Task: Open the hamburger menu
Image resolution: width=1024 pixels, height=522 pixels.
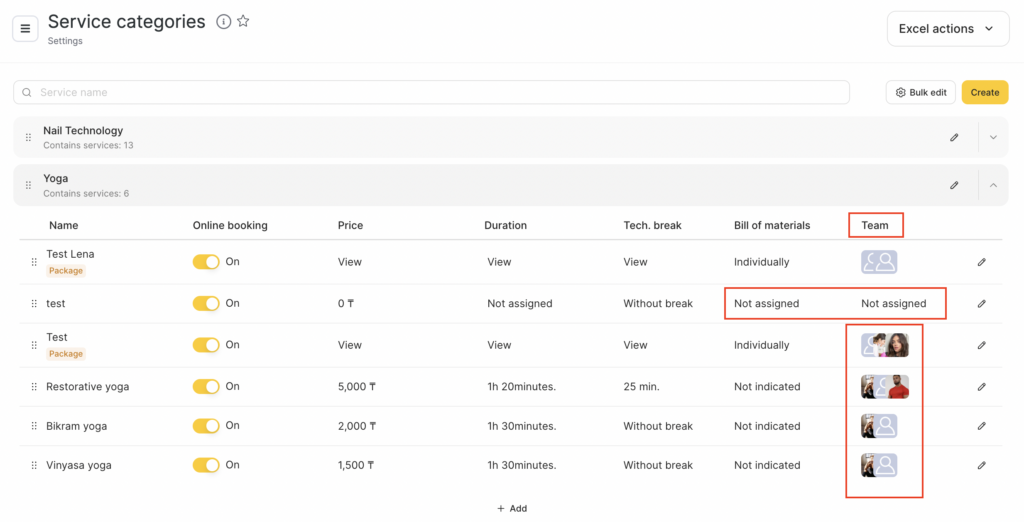Action: (x=25, y=29)
